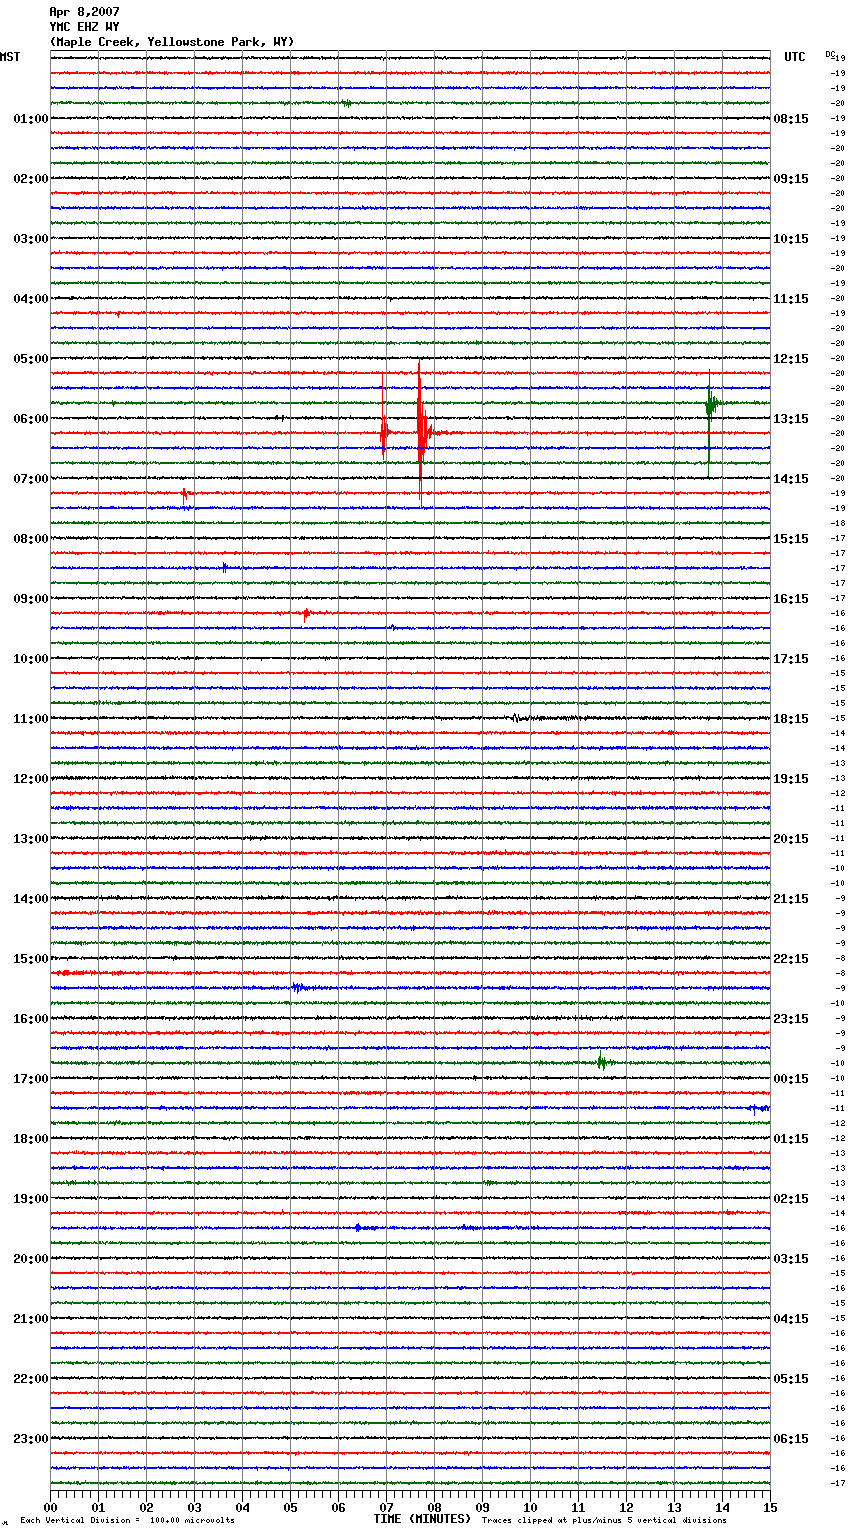850x1534 pixels.
Task: Click the small red event in the 09:15 MST trace
Action: point(306,613)
